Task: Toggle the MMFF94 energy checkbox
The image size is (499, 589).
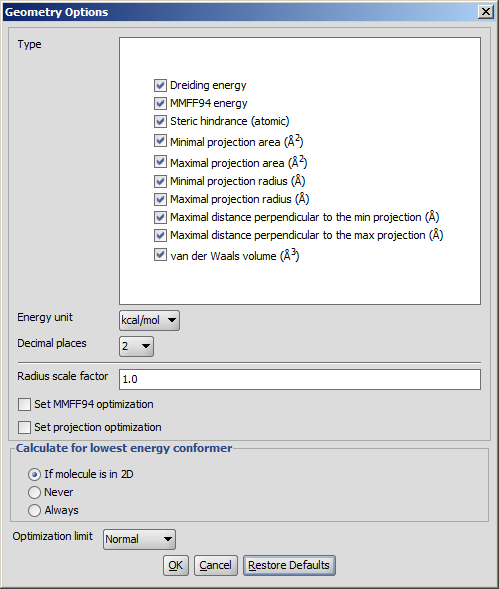Action: [x=160, y=103]
